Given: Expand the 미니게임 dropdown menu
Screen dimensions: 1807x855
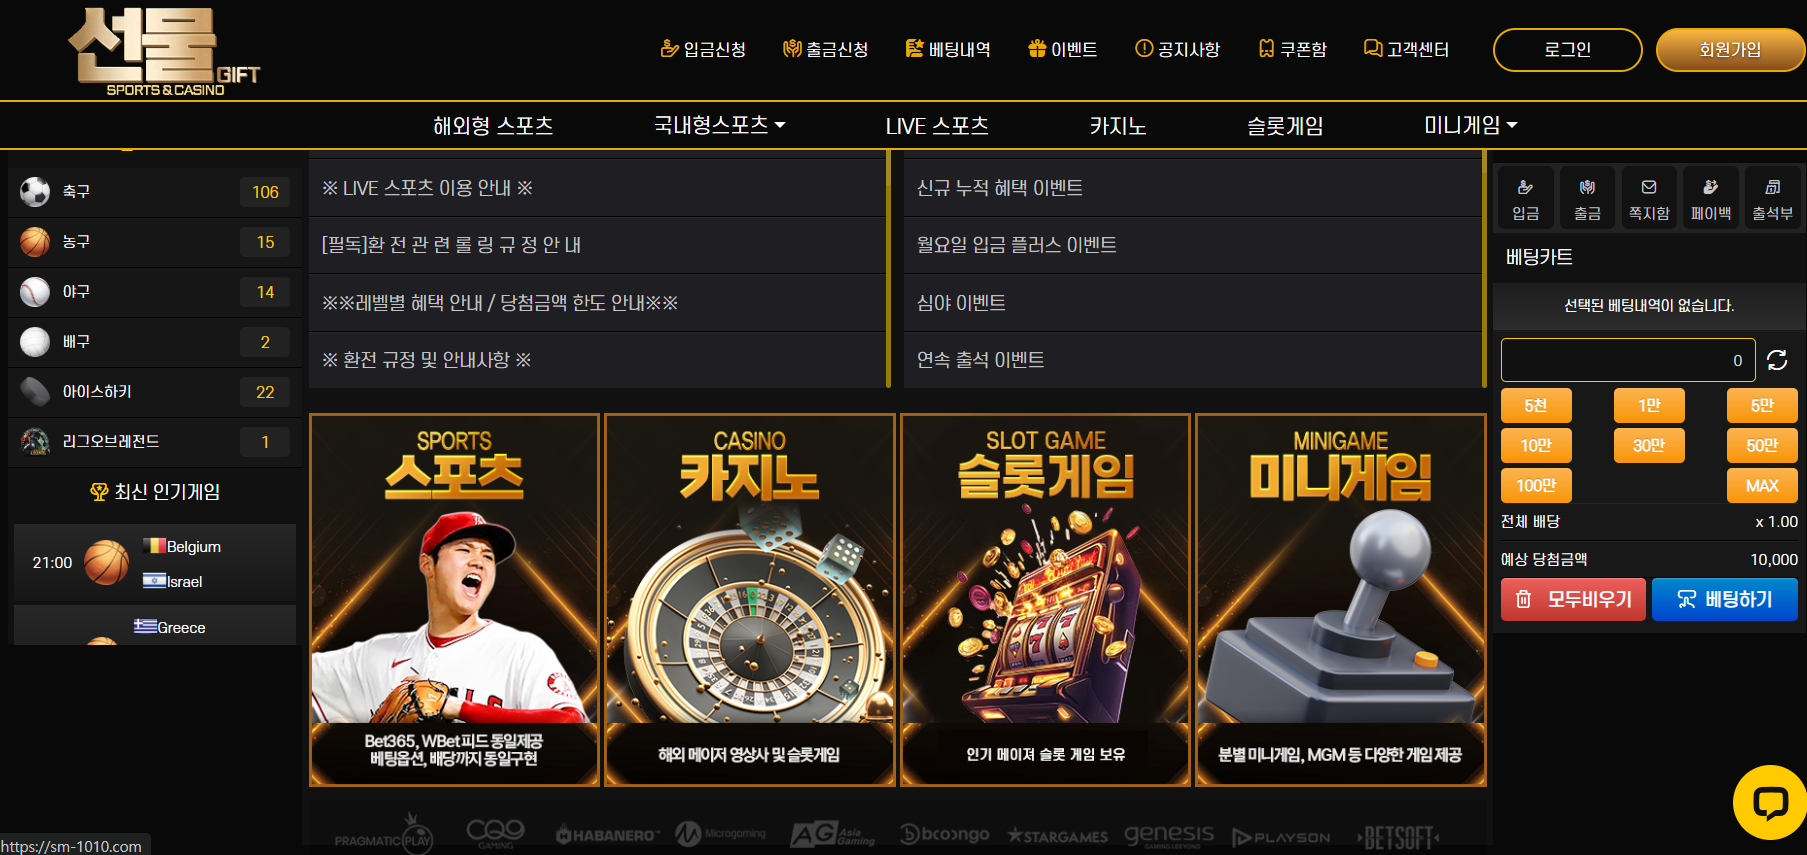Looking at the screenshot, I should [1470, 125].
